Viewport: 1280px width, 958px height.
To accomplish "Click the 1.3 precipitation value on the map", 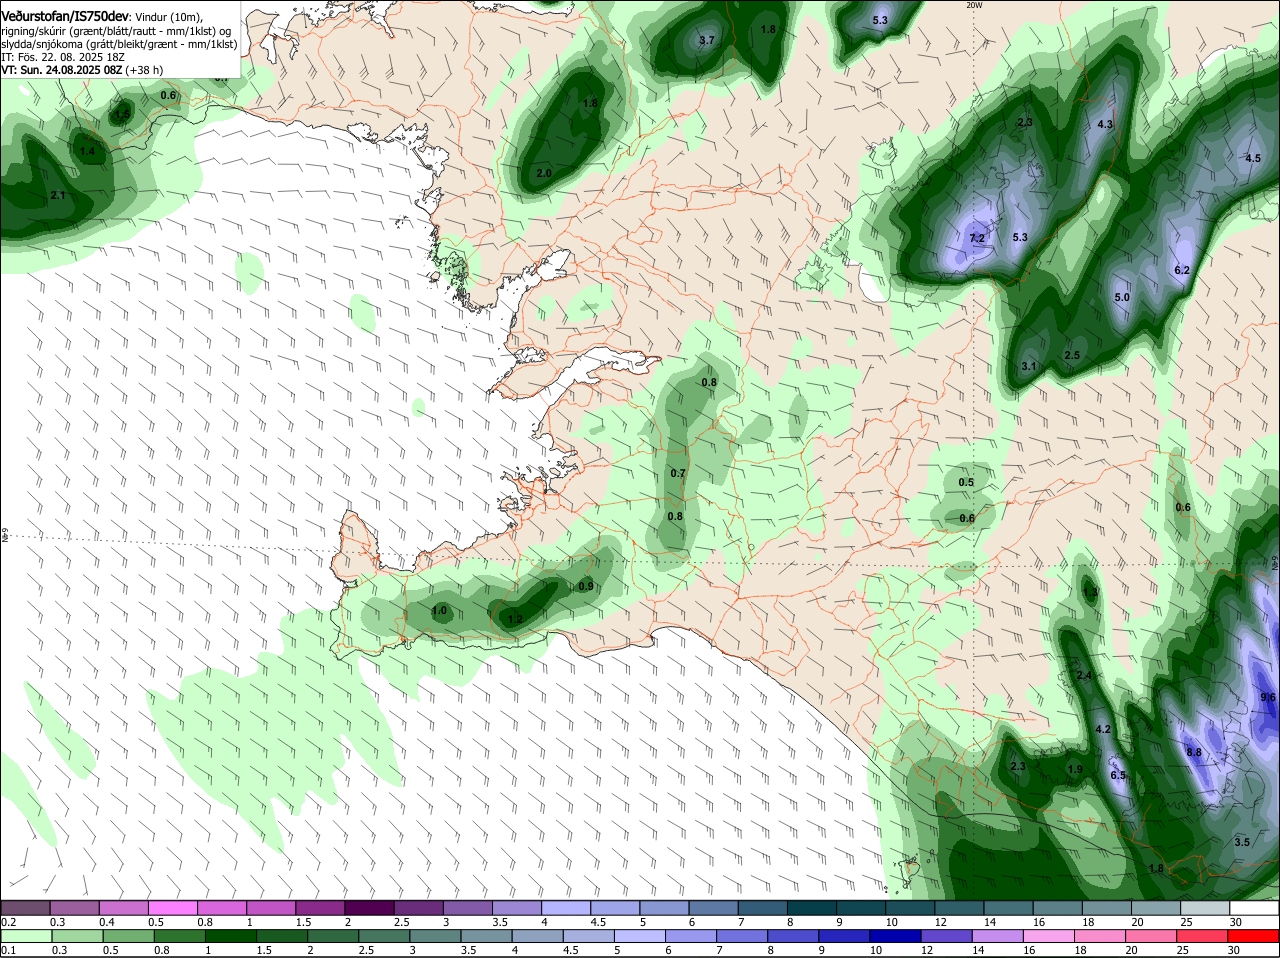I will click(x=1090, y=592).
